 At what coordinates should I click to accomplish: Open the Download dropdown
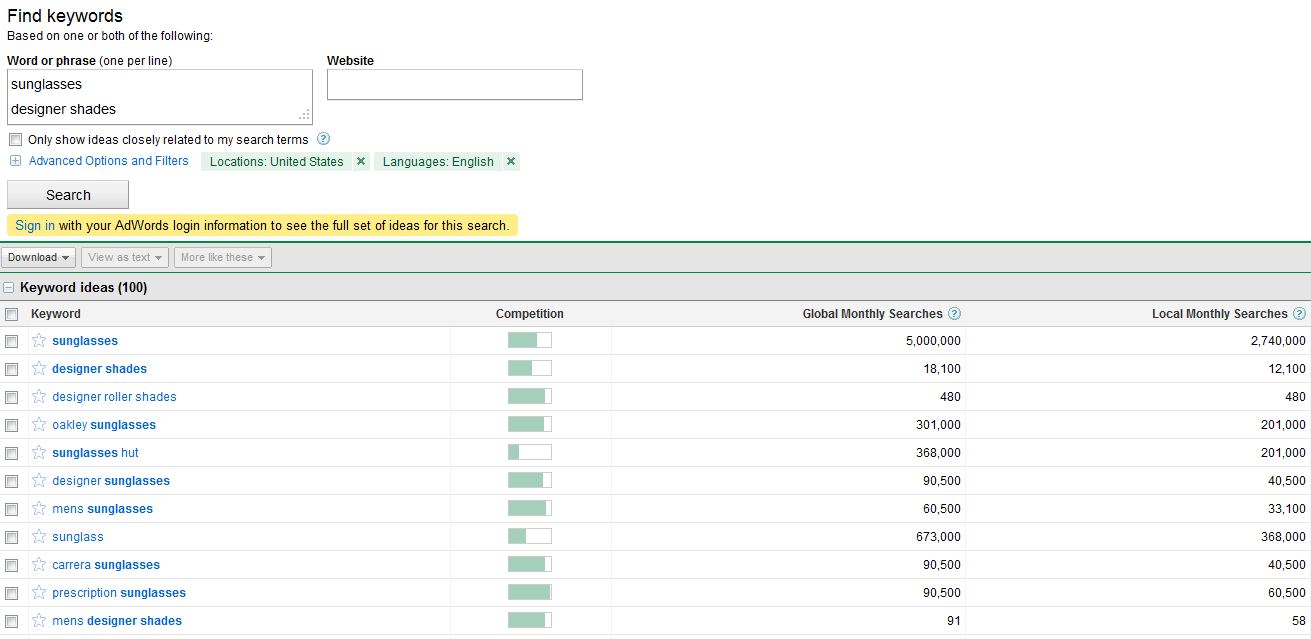click(x=39, y=257)
